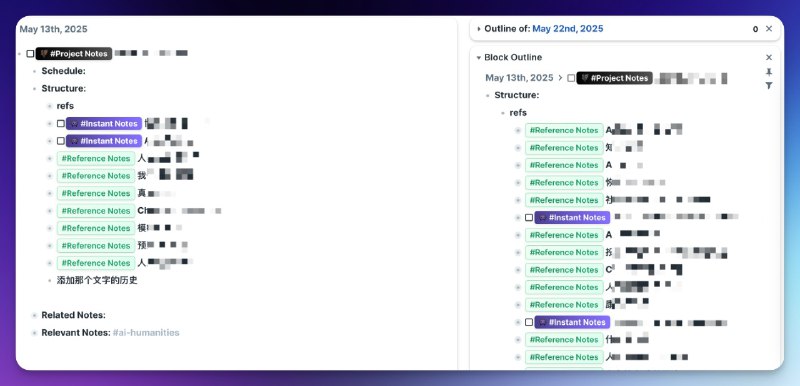Open #Reference Notes tag beside 社 in sidebar
The height and width of the screenshot is (386, 800).
(x=564, y=200)
